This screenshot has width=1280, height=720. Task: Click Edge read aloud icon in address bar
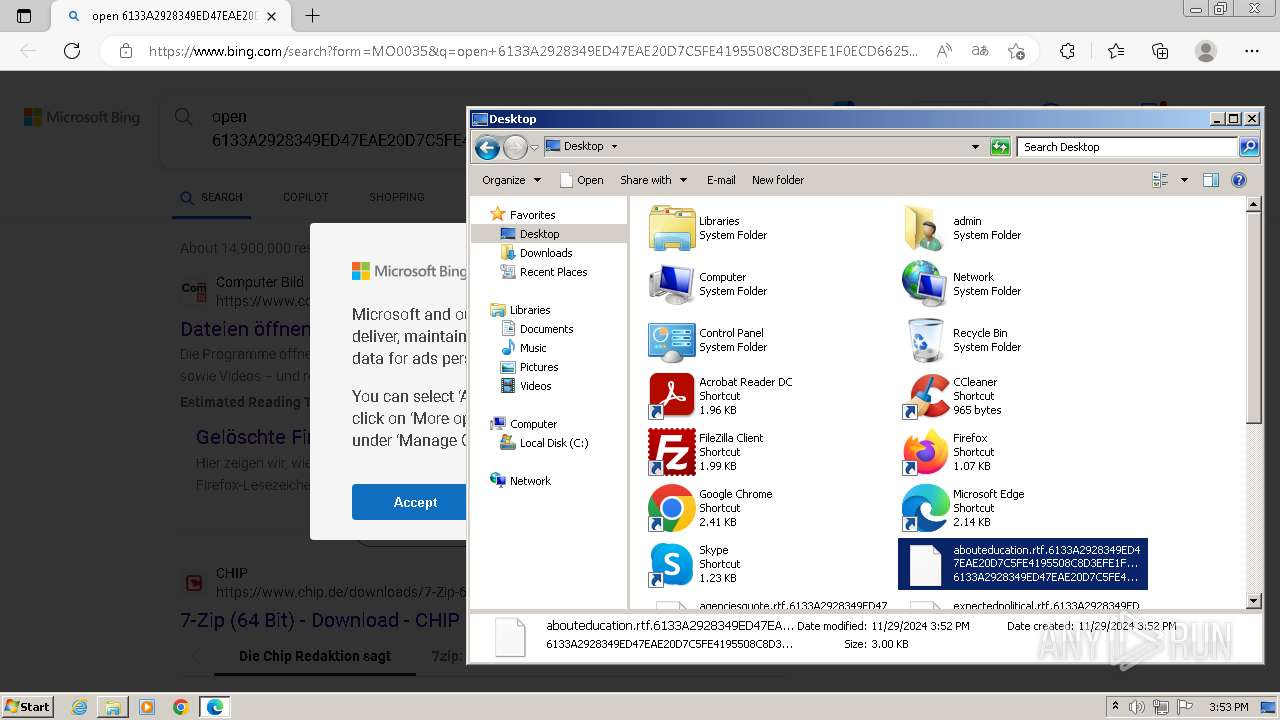[x=943, y=51]
